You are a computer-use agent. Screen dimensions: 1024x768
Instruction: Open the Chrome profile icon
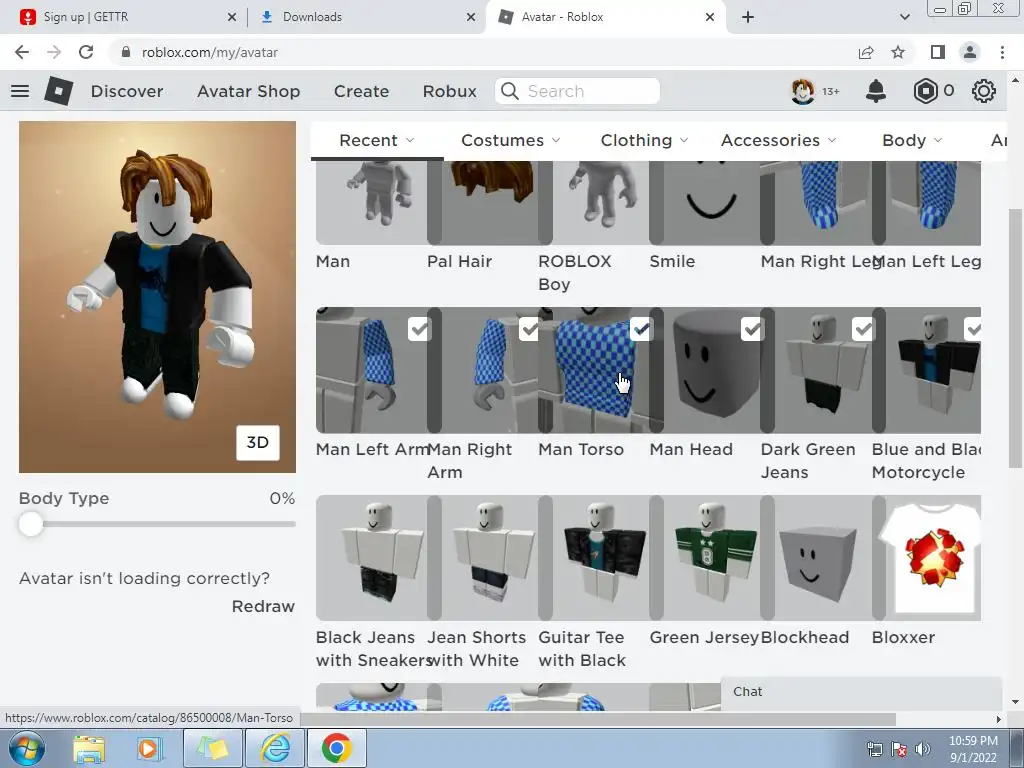pos(970,52)
